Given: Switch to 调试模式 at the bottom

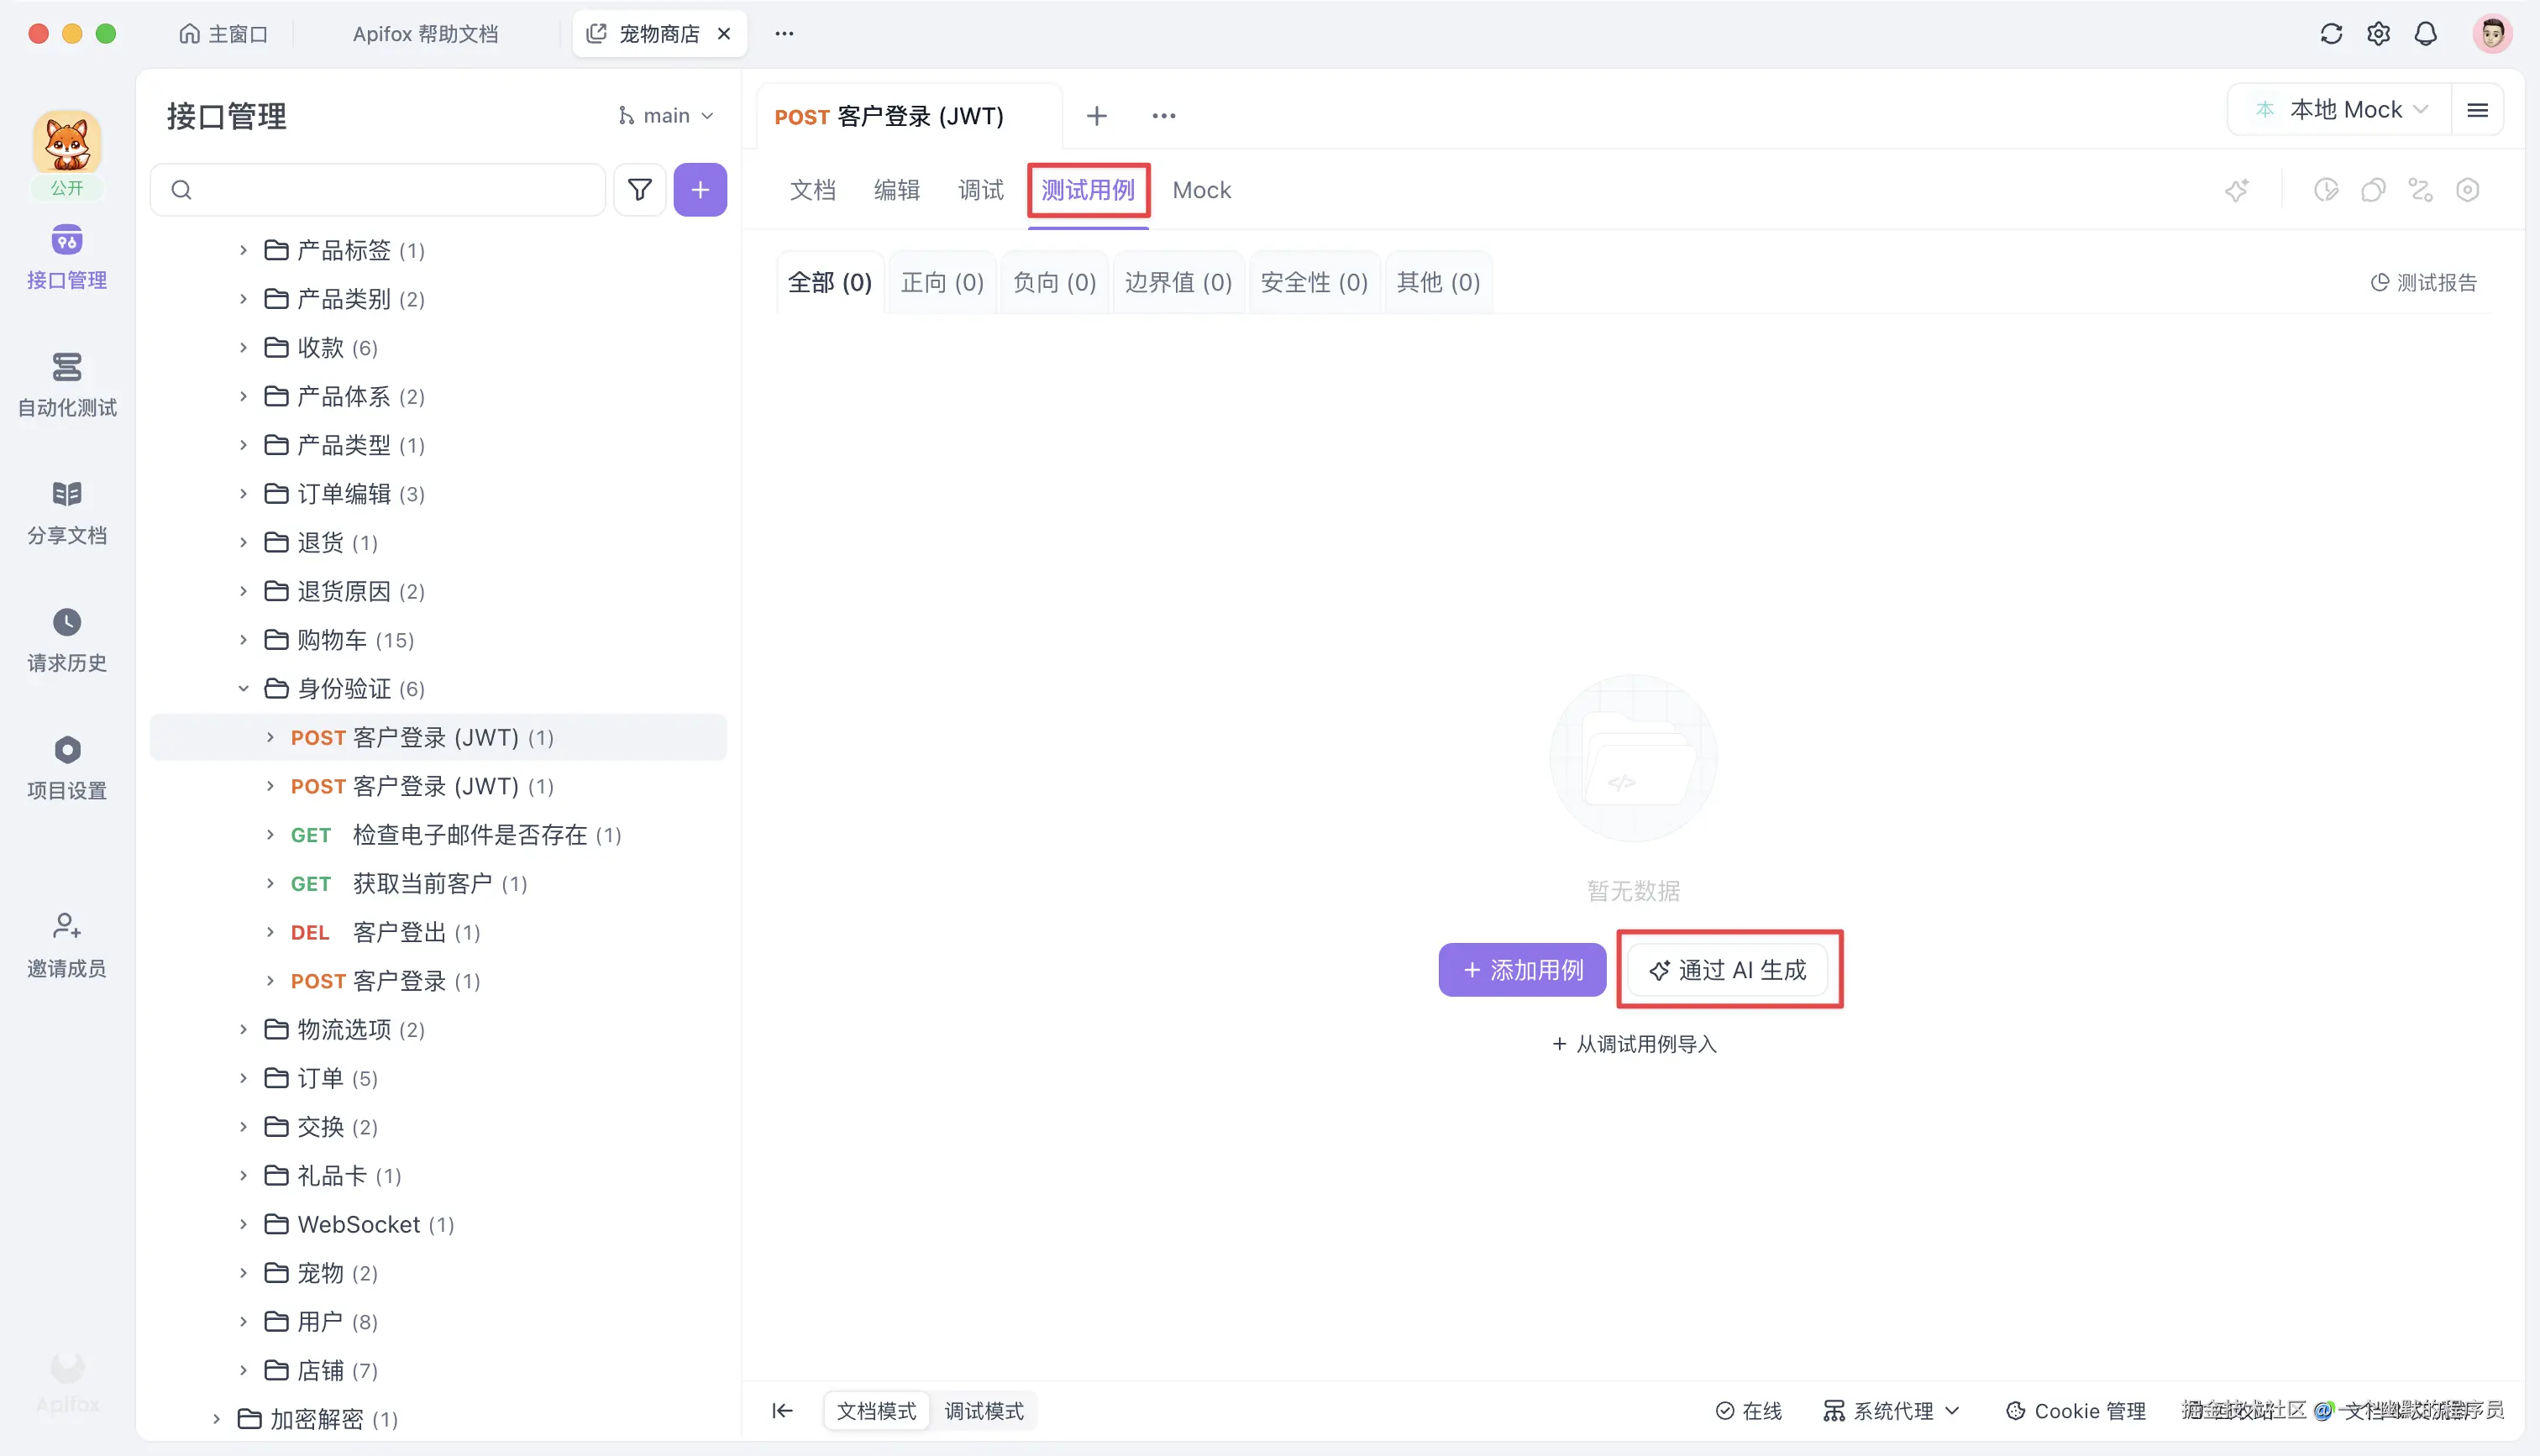Looking at the screenshot, I should coord(984,1410).
